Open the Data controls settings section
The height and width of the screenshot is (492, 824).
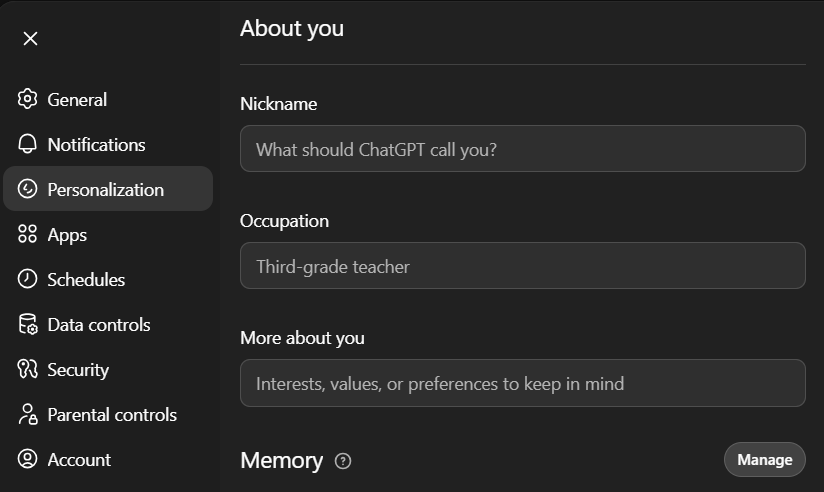click(x=98, y=324)
